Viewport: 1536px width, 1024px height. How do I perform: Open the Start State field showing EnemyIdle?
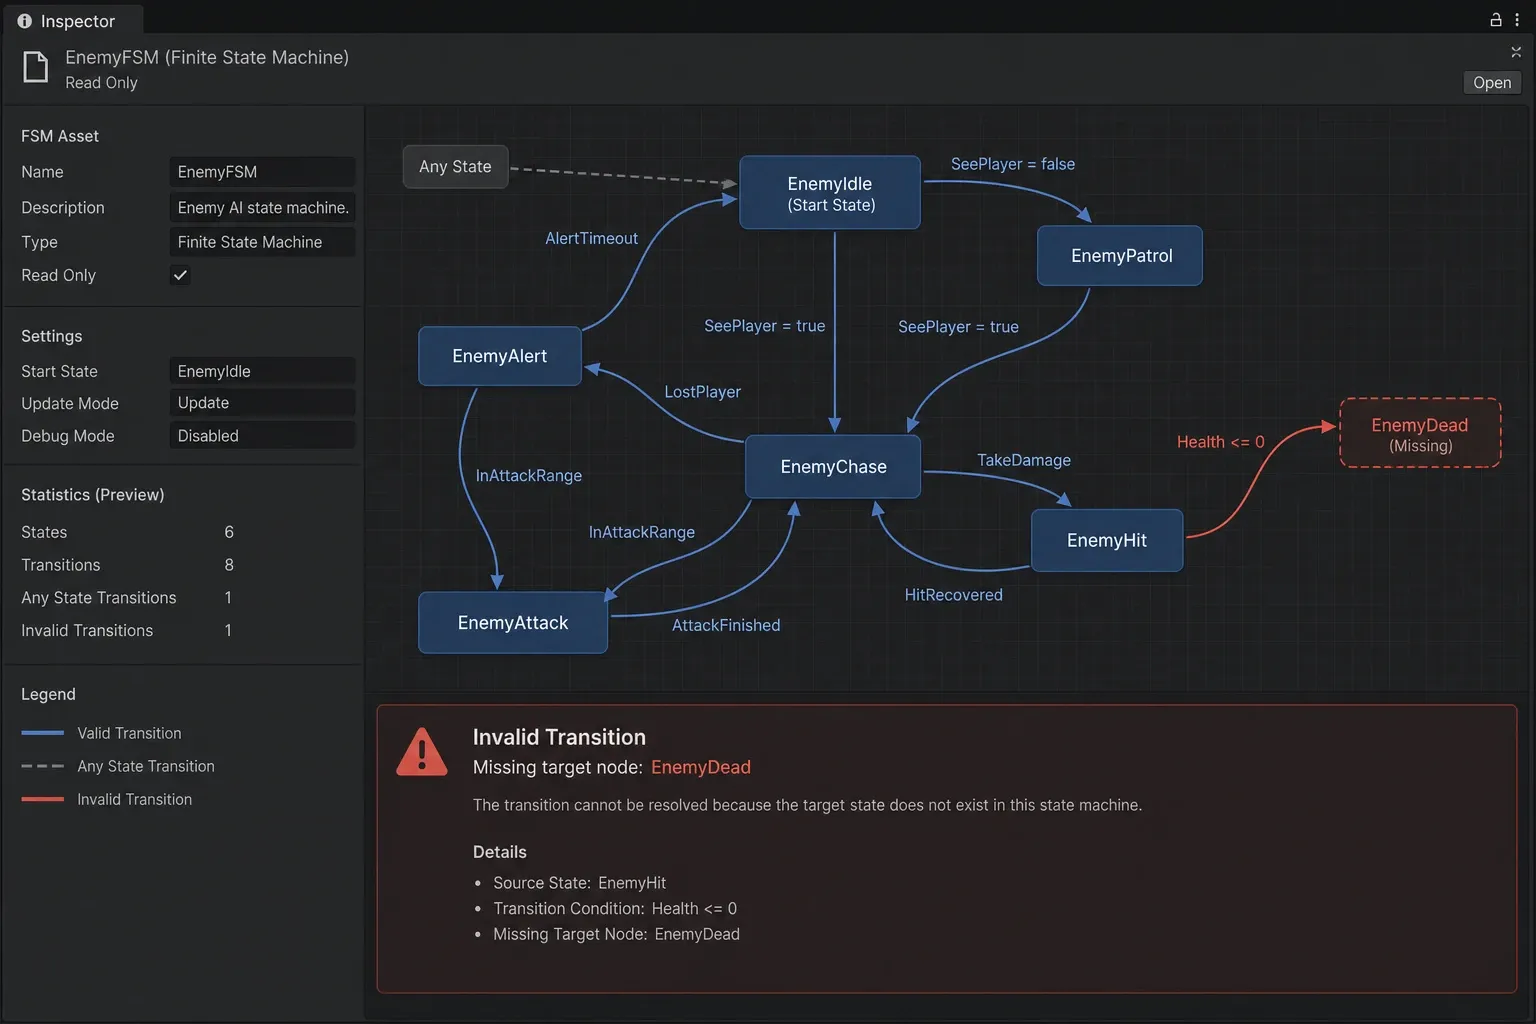click(262, 371)
